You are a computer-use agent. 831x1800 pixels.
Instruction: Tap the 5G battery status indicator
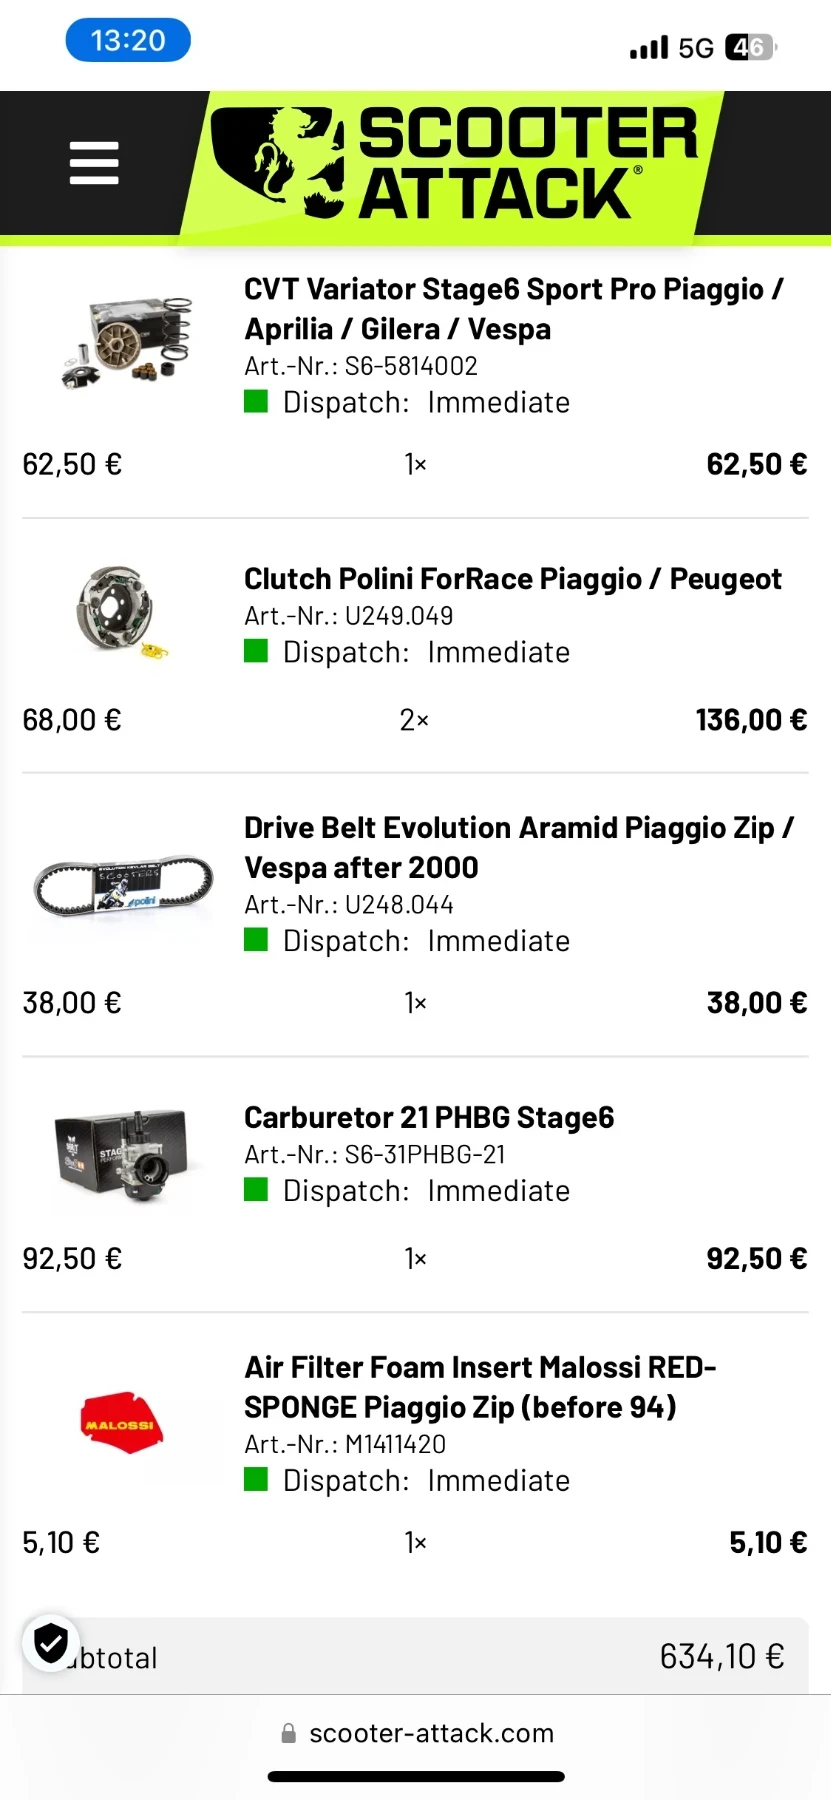[x=749, y=47]
